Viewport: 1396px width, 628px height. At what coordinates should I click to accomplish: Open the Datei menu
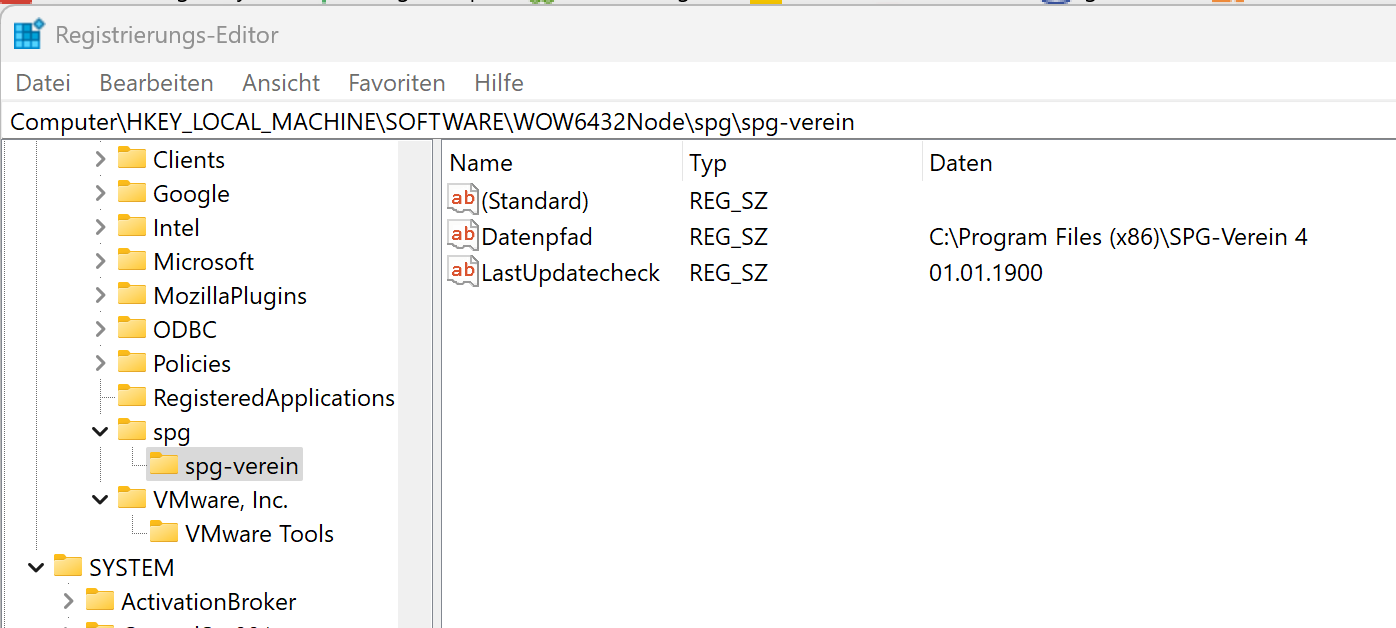[x=43, y=83]
